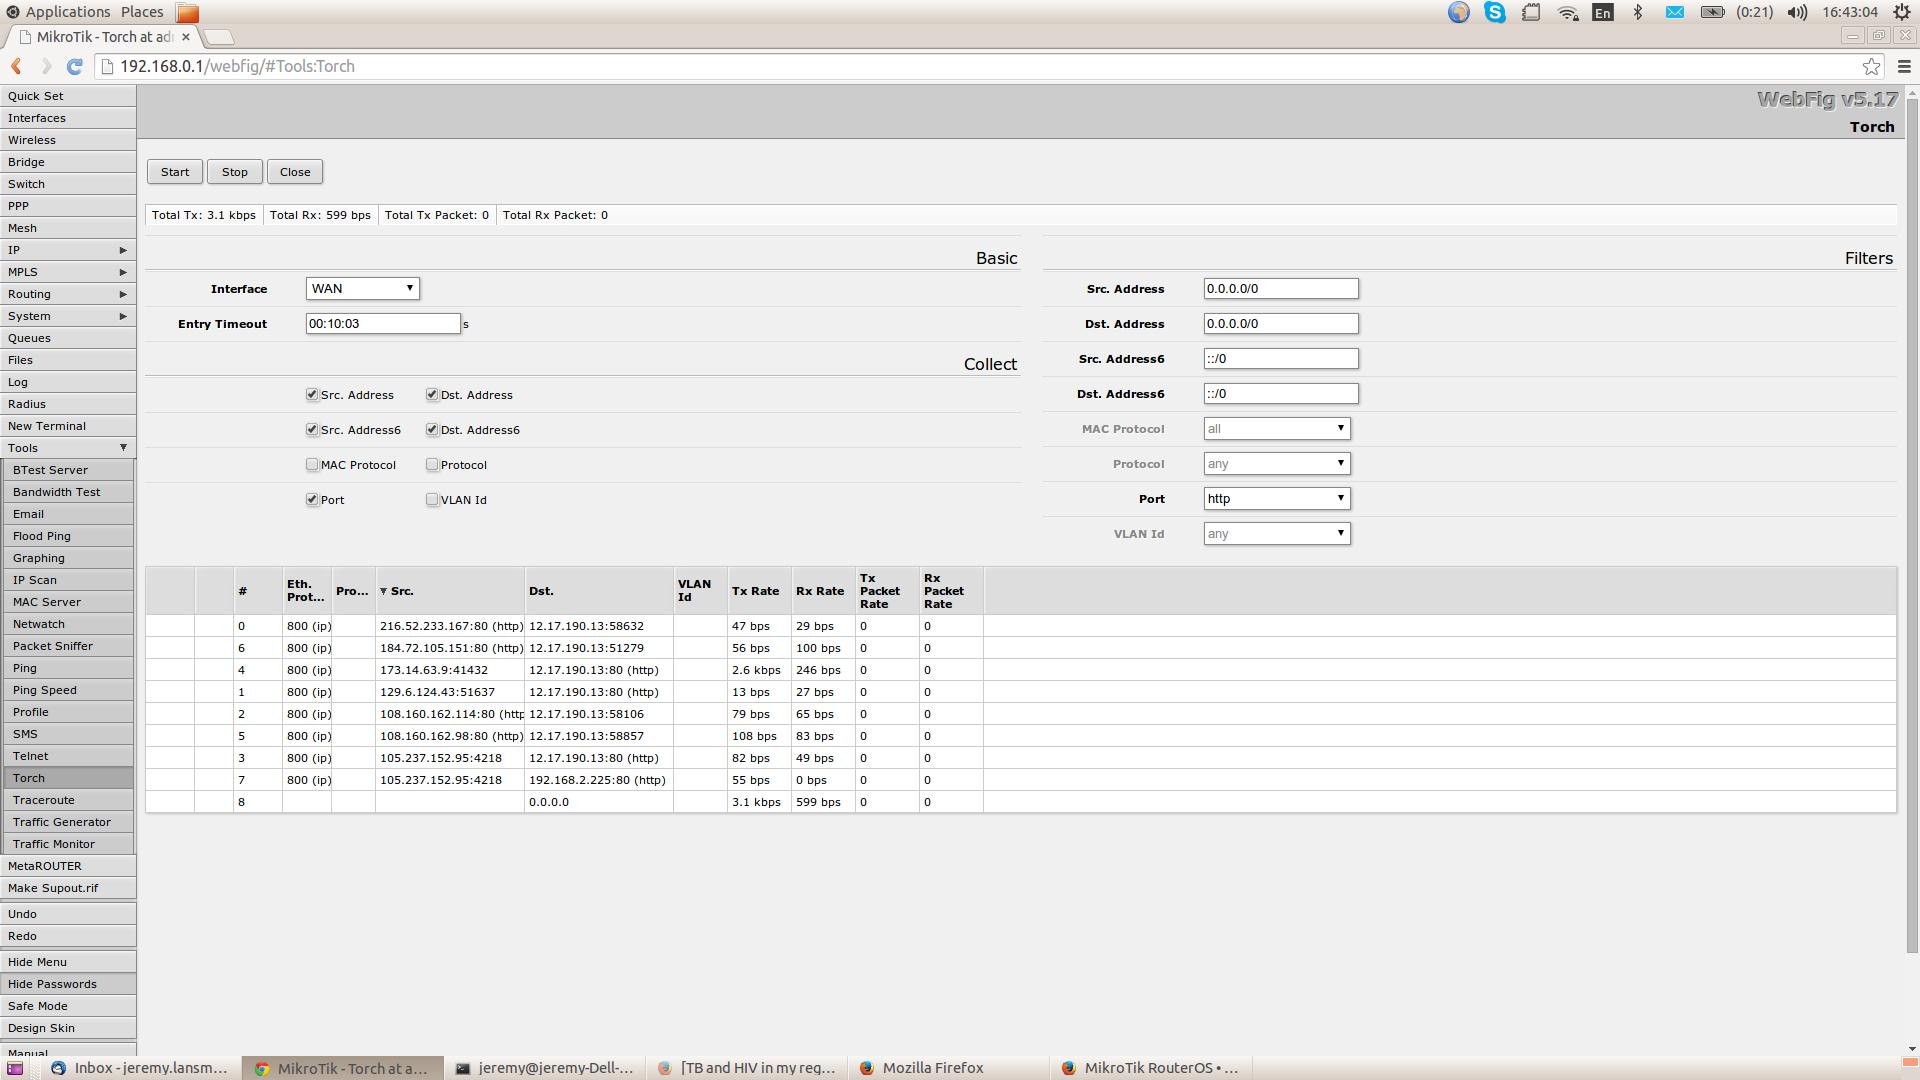Click the Undo button
This screenshot has width=1920, height=1080.
68,914
